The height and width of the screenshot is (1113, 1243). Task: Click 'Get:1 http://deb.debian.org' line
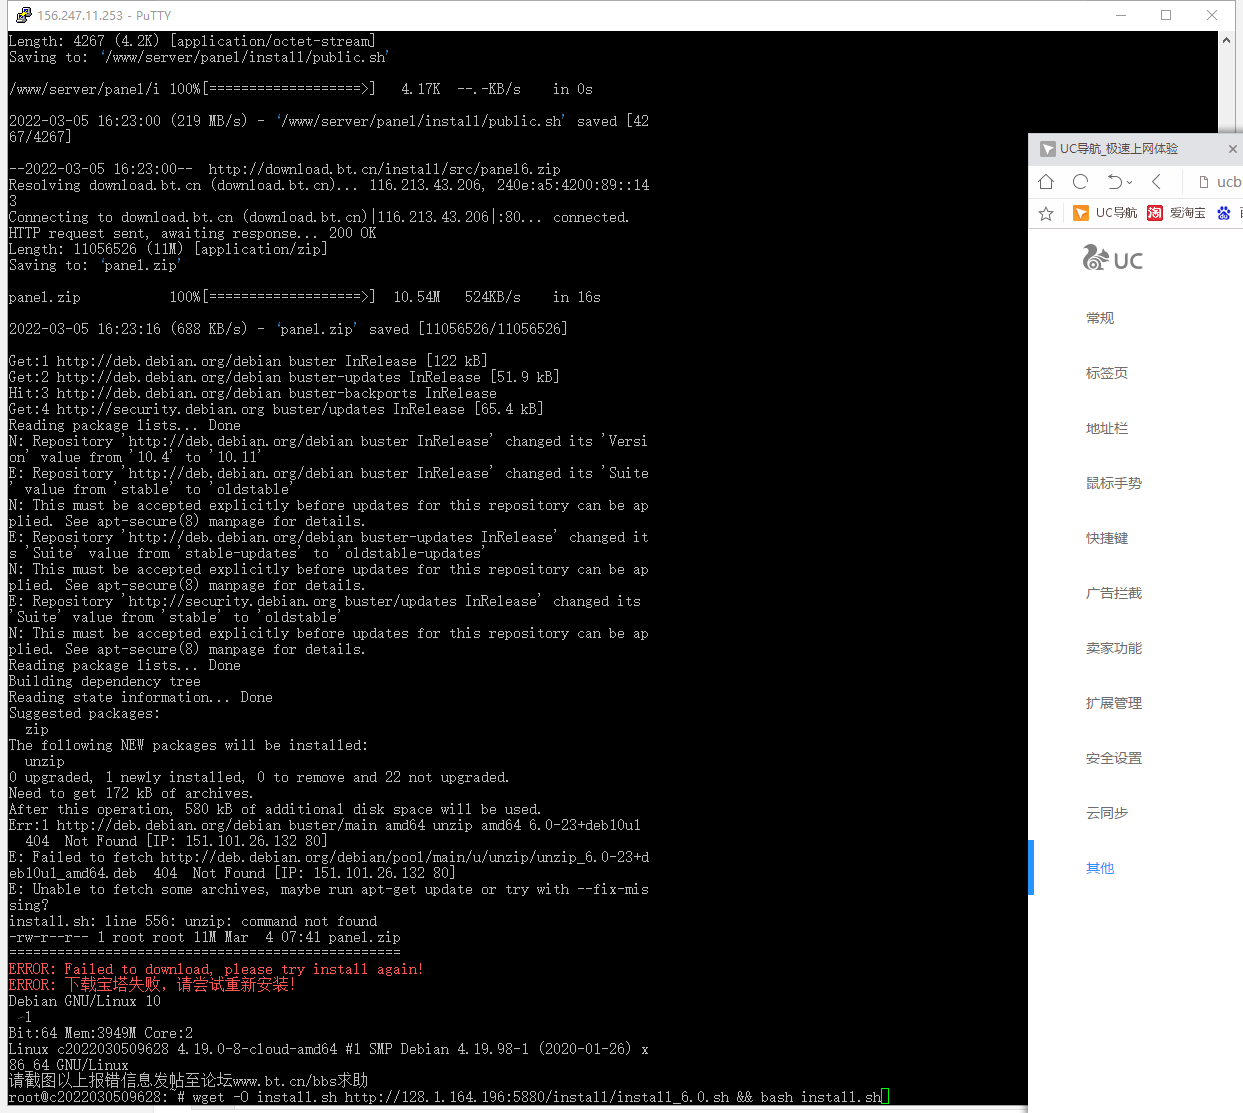[x=248, y=361]
